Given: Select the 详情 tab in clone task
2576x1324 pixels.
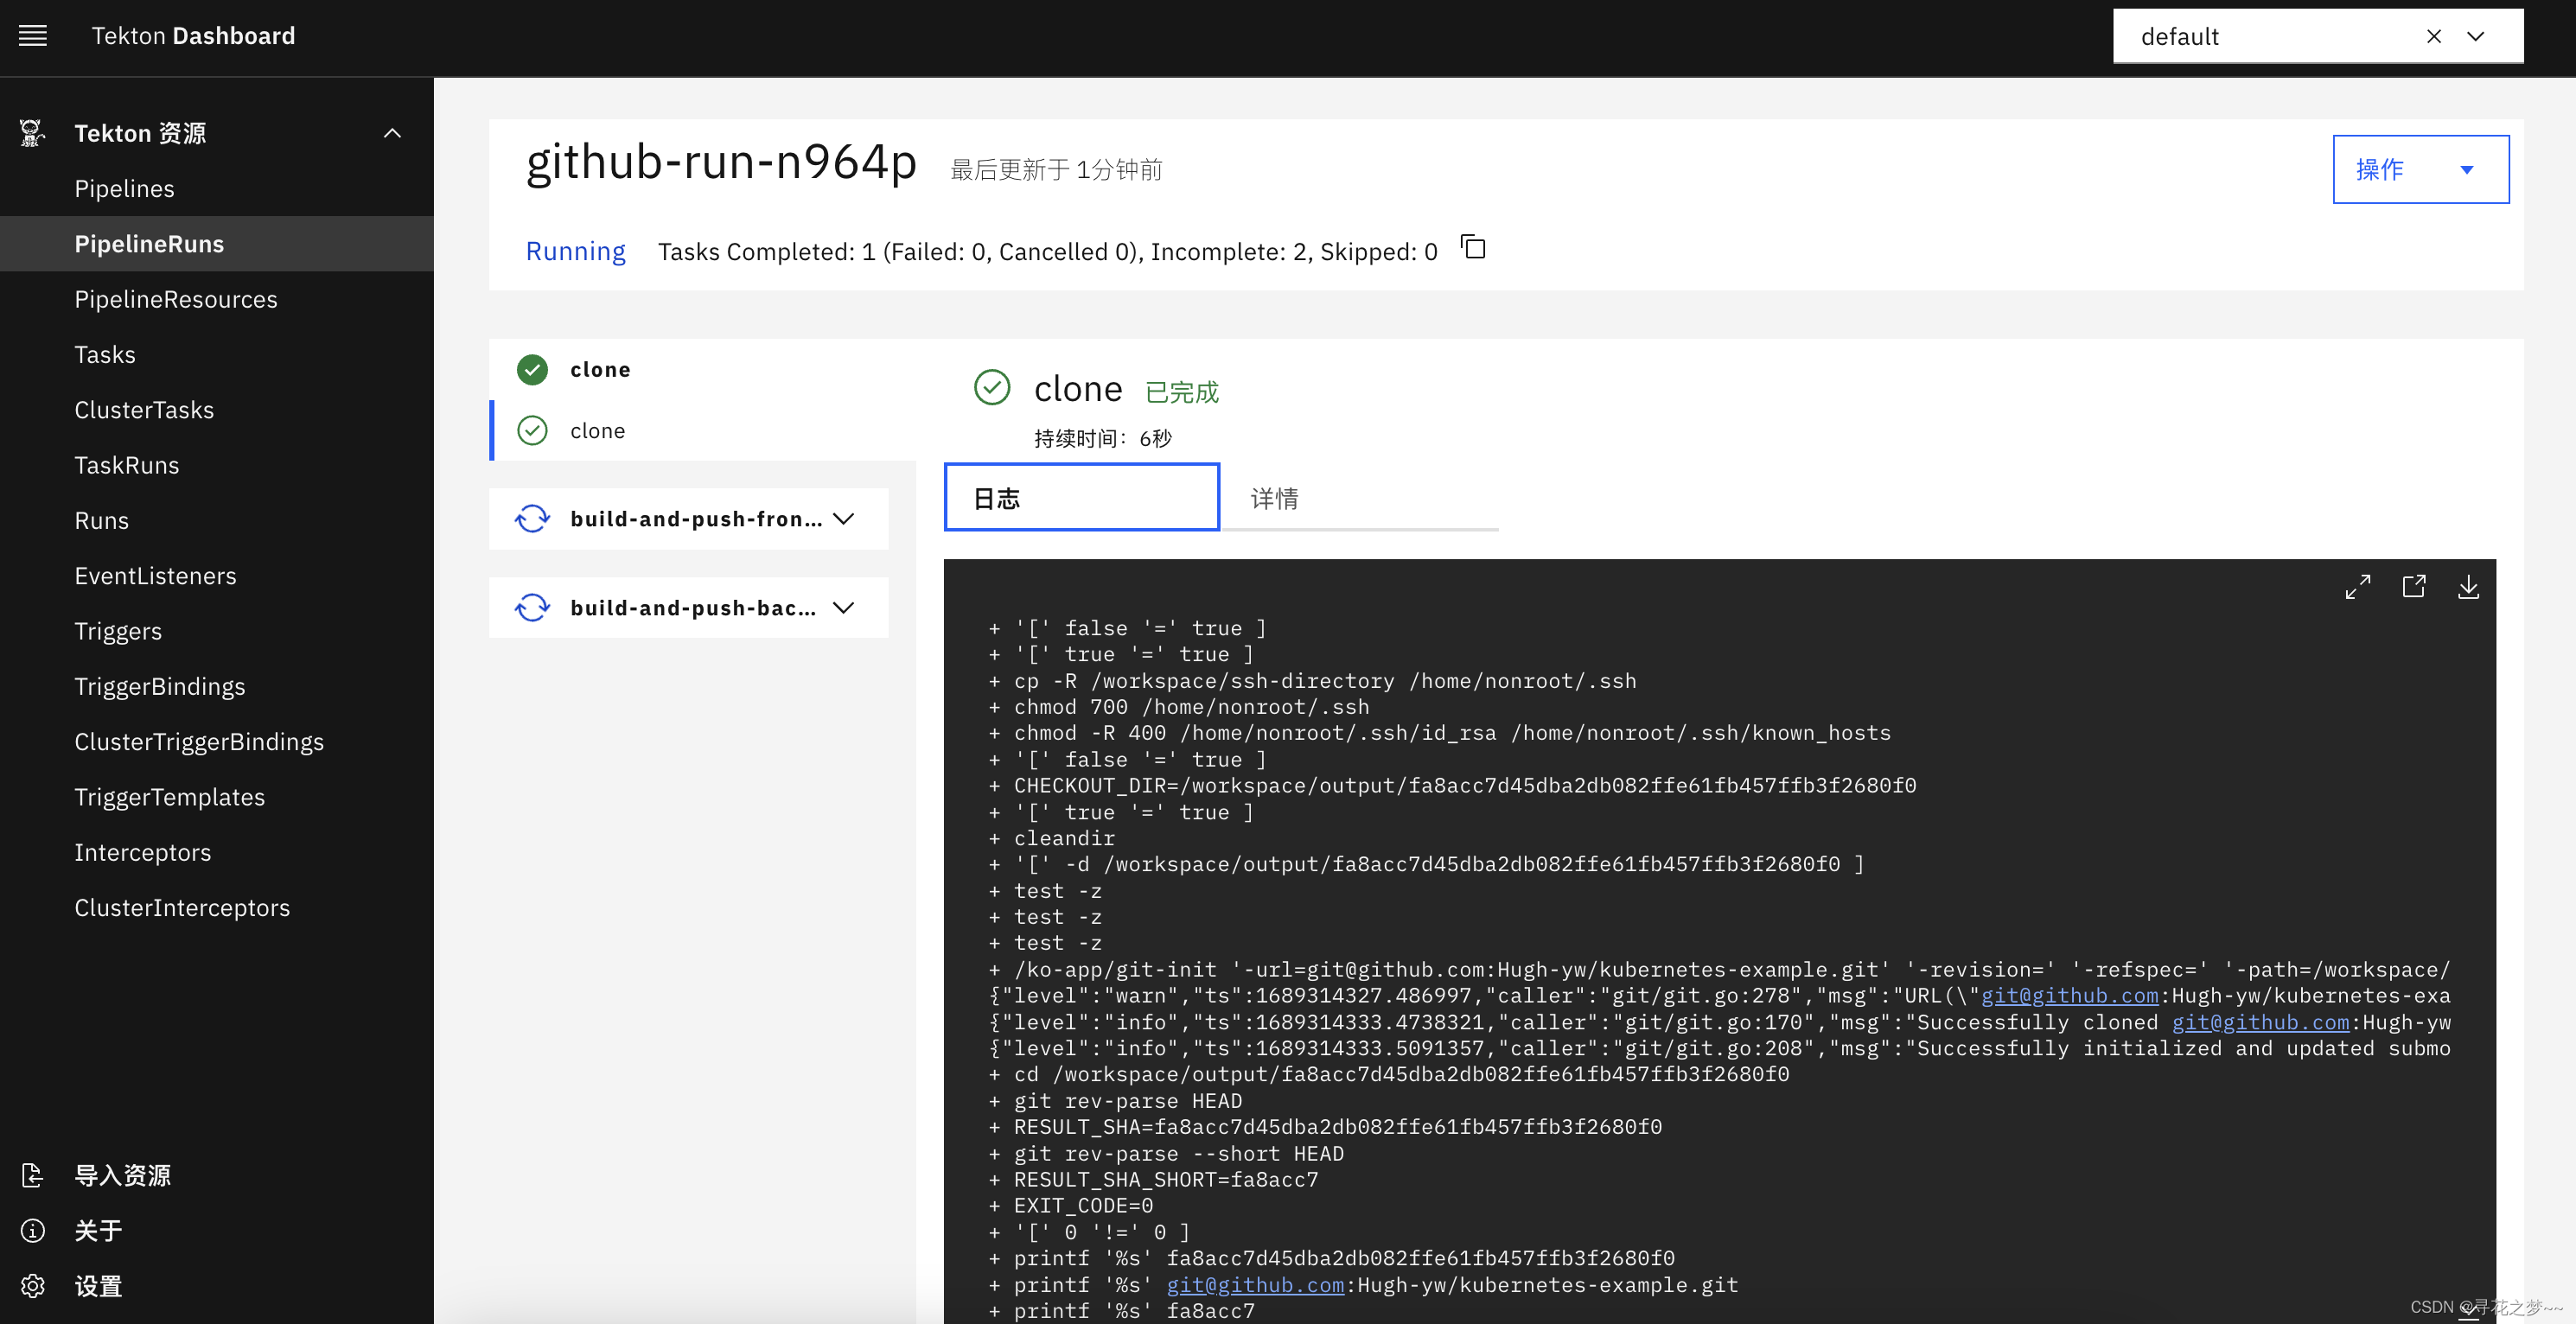Looking at the screenshot, I should pyautogui.click(x=1272, y=496).
